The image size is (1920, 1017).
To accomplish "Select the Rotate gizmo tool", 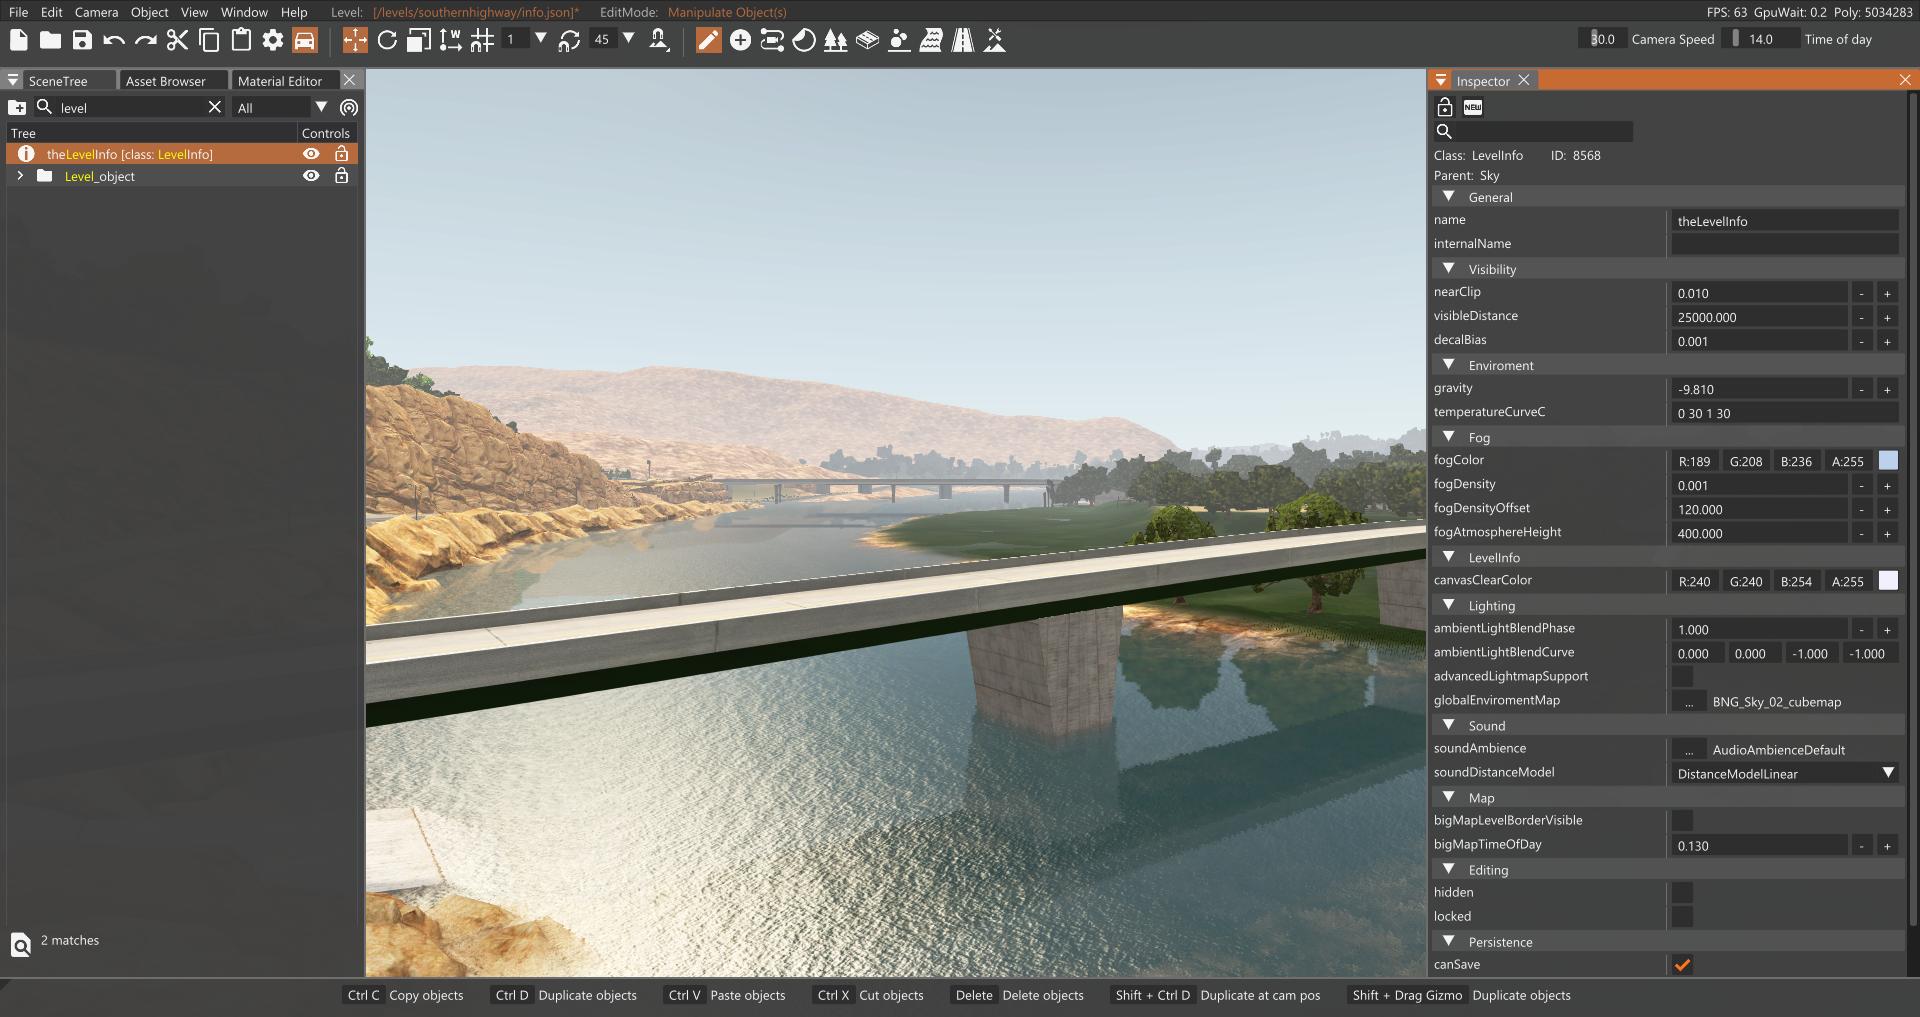I will pyautogui.click(x=387, y=40).
